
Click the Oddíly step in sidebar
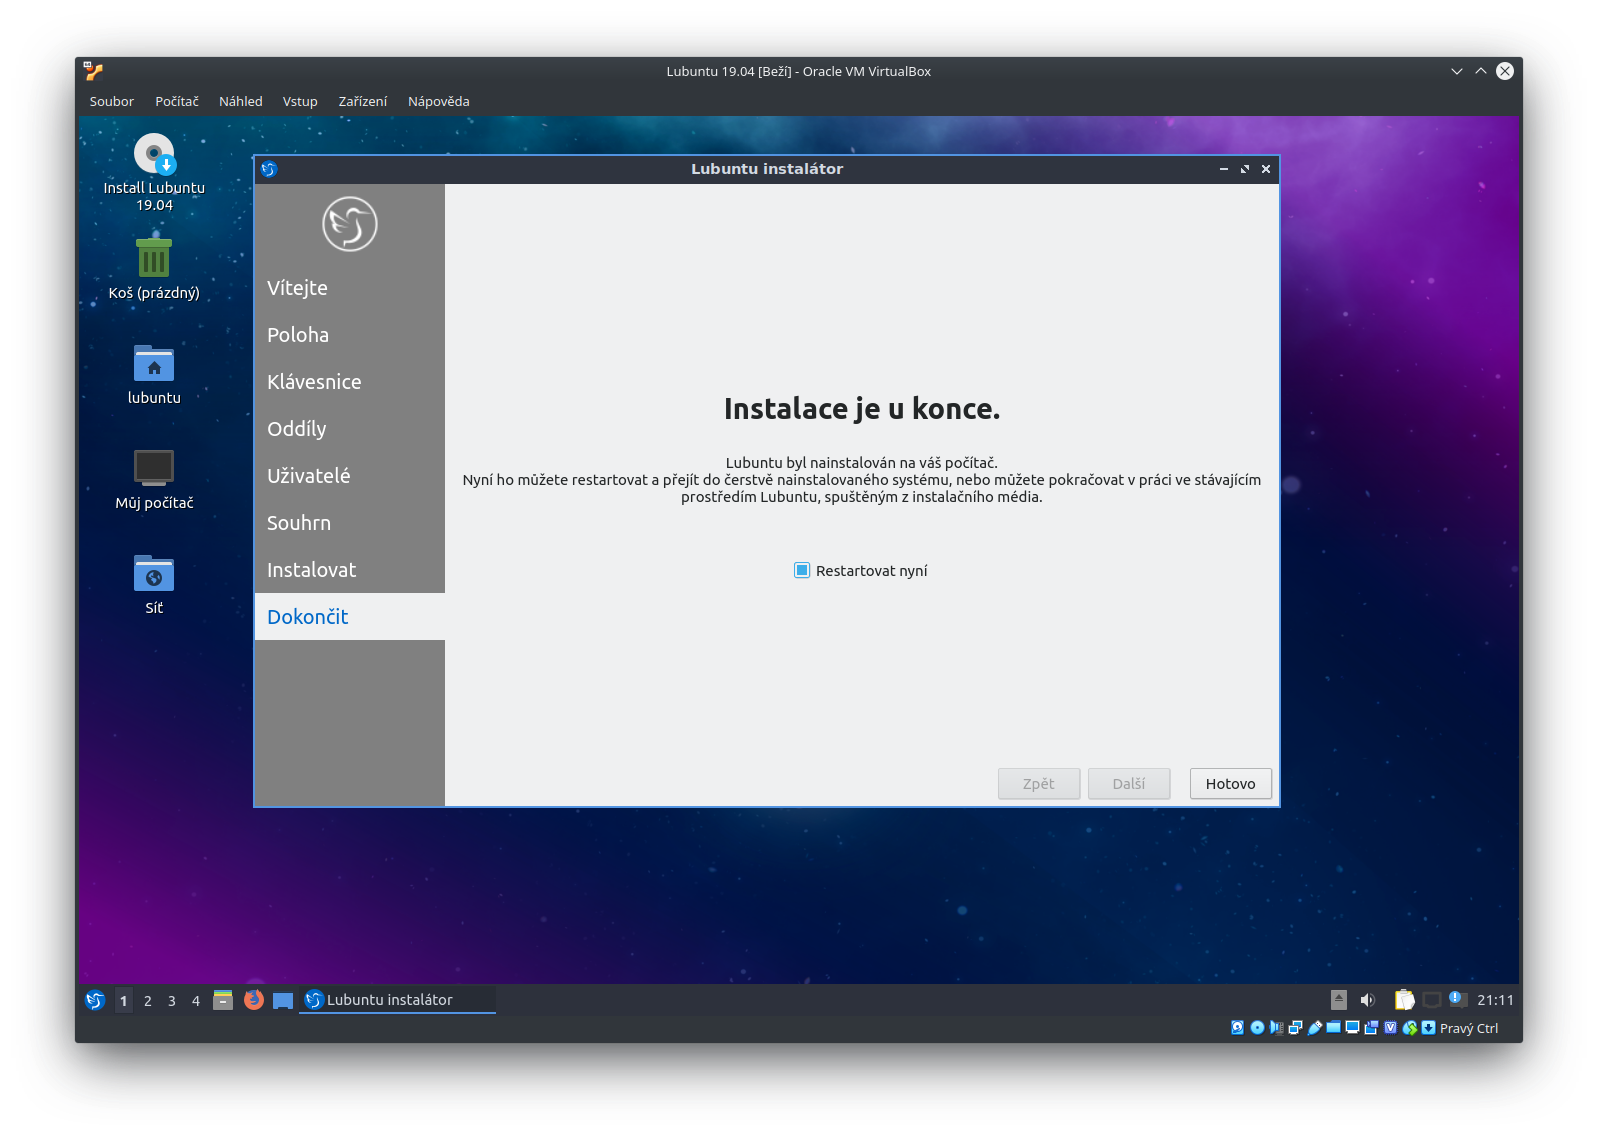pyautogui.click(x=350, y=429)
